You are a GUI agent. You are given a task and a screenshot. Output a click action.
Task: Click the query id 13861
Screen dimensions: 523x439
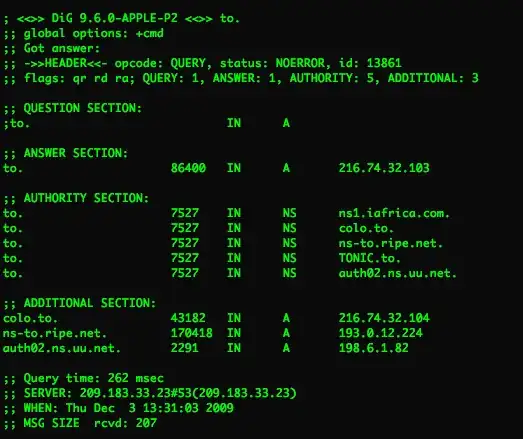pyautogui.click(x=384, y=63)
